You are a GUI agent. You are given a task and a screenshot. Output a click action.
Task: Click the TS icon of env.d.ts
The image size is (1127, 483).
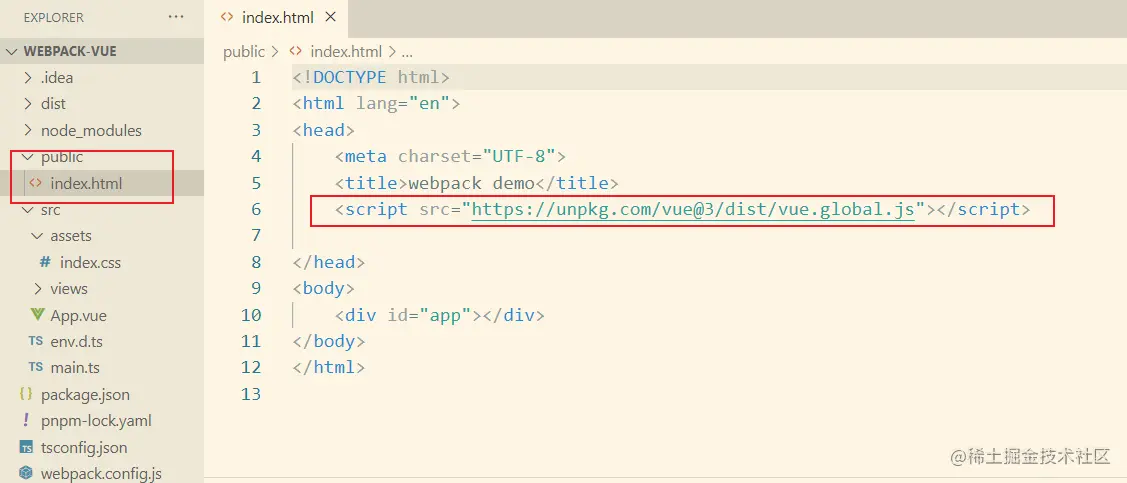click(x=36, y=341)
